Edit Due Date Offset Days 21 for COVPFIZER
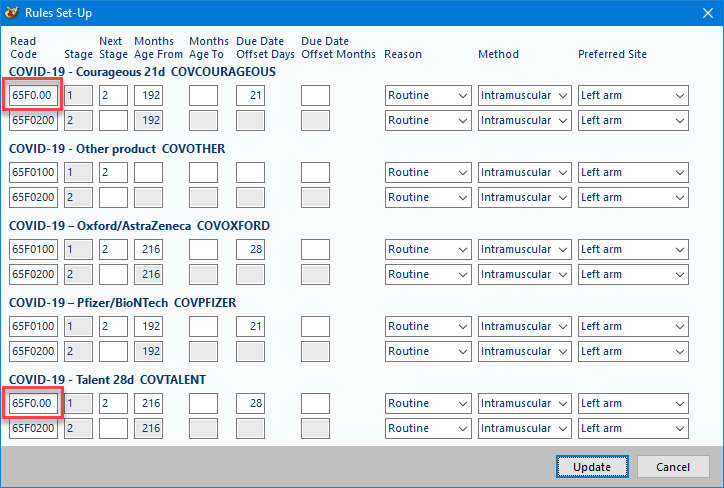 250,327
